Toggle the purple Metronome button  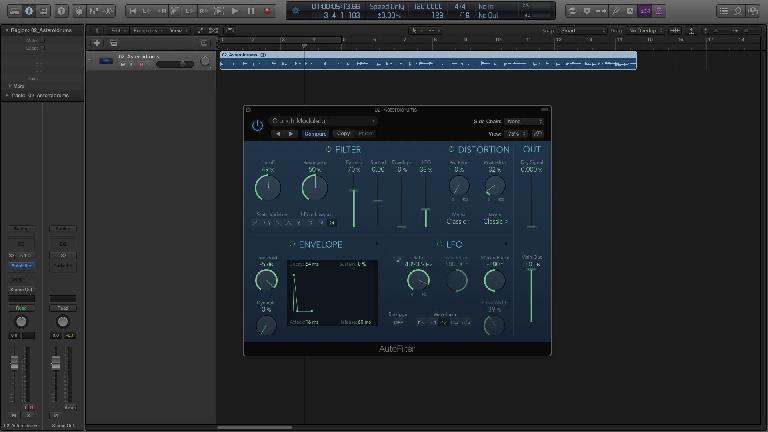tap(659, 10)
